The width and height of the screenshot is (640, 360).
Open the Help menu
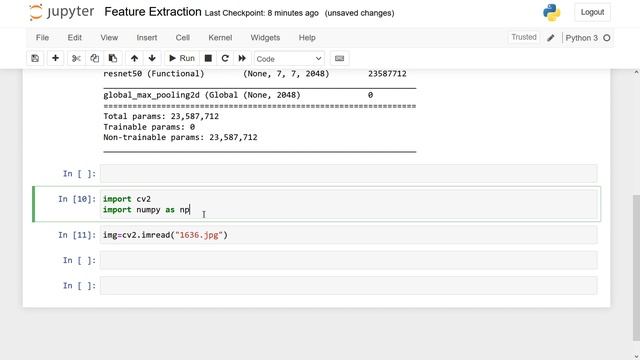click(x=307, y=38)
